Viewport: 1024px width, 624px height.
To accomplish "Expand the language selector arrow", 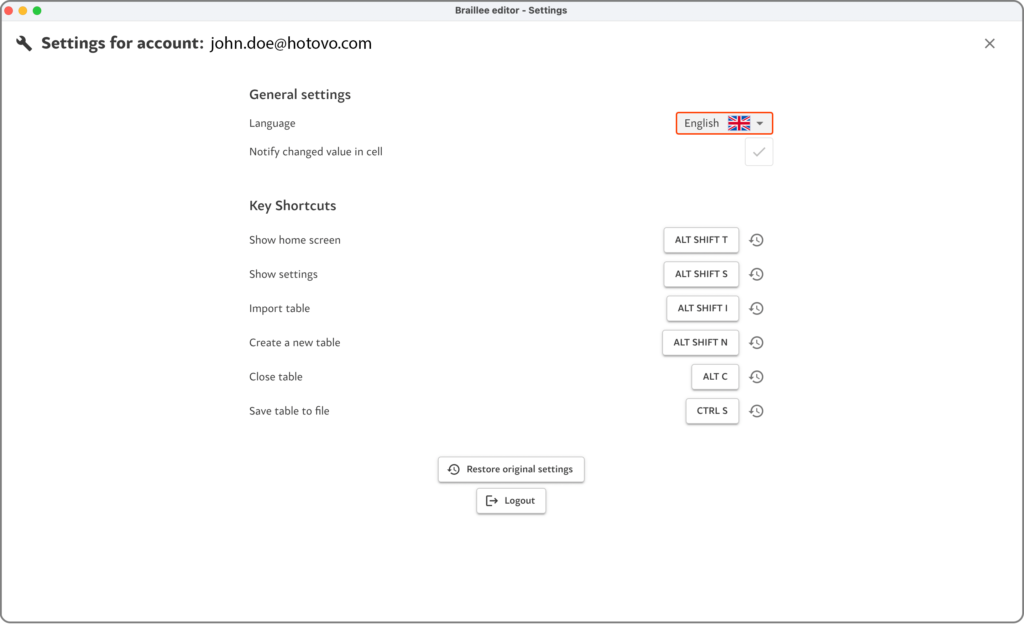I will [x=759, y=122].
